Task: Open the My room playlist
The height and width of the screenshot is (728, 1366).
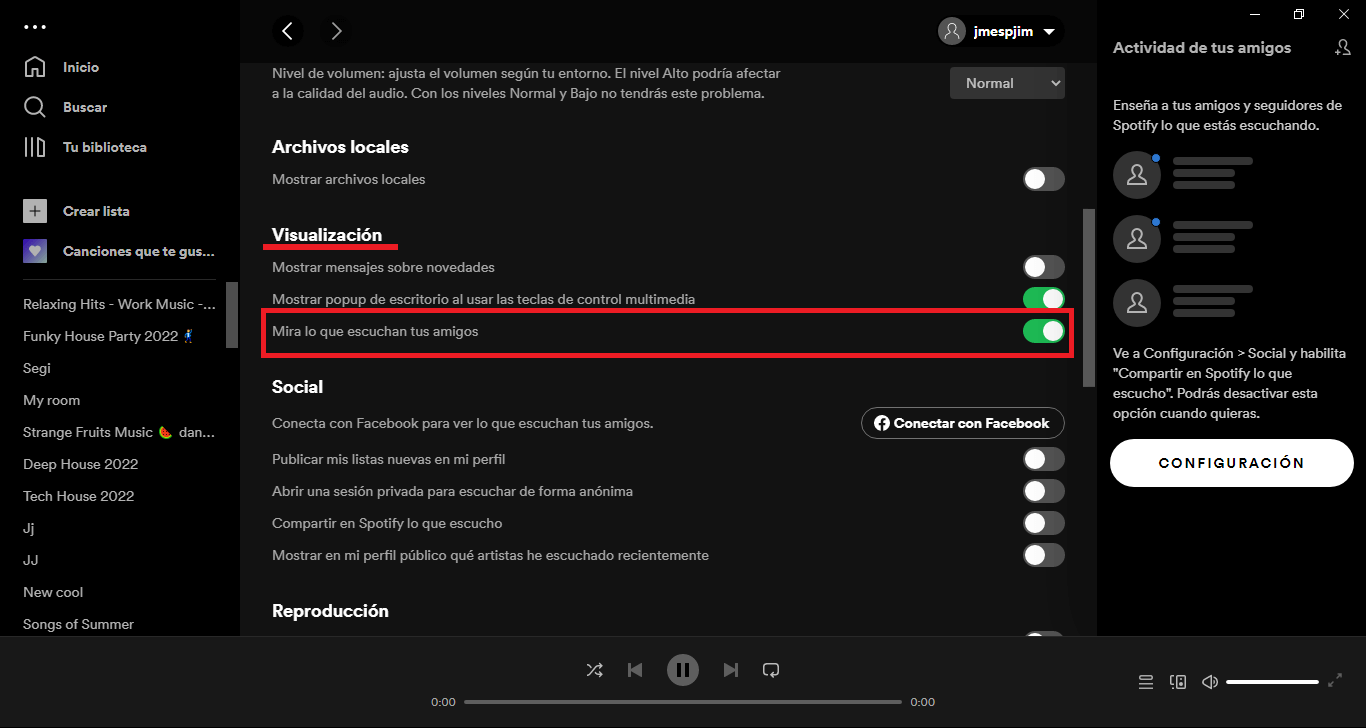Action: click(x=52, y=400)
